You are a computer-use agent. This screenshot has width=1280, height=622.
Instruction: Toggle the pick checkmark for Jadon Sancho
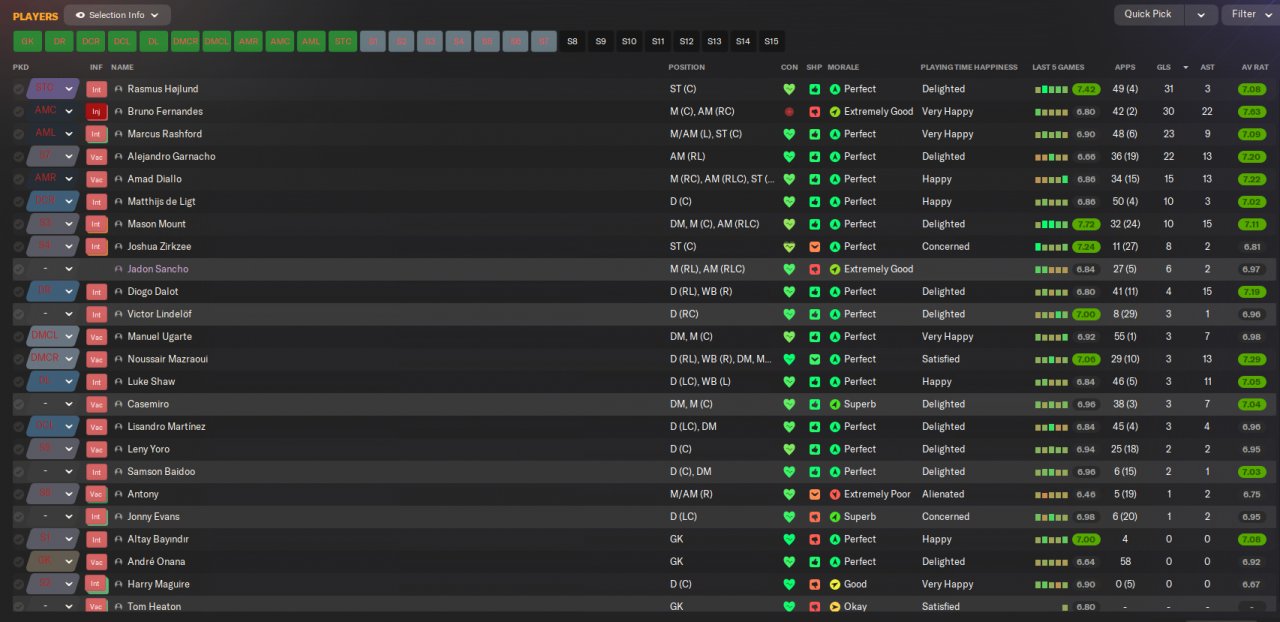point(18,269)
